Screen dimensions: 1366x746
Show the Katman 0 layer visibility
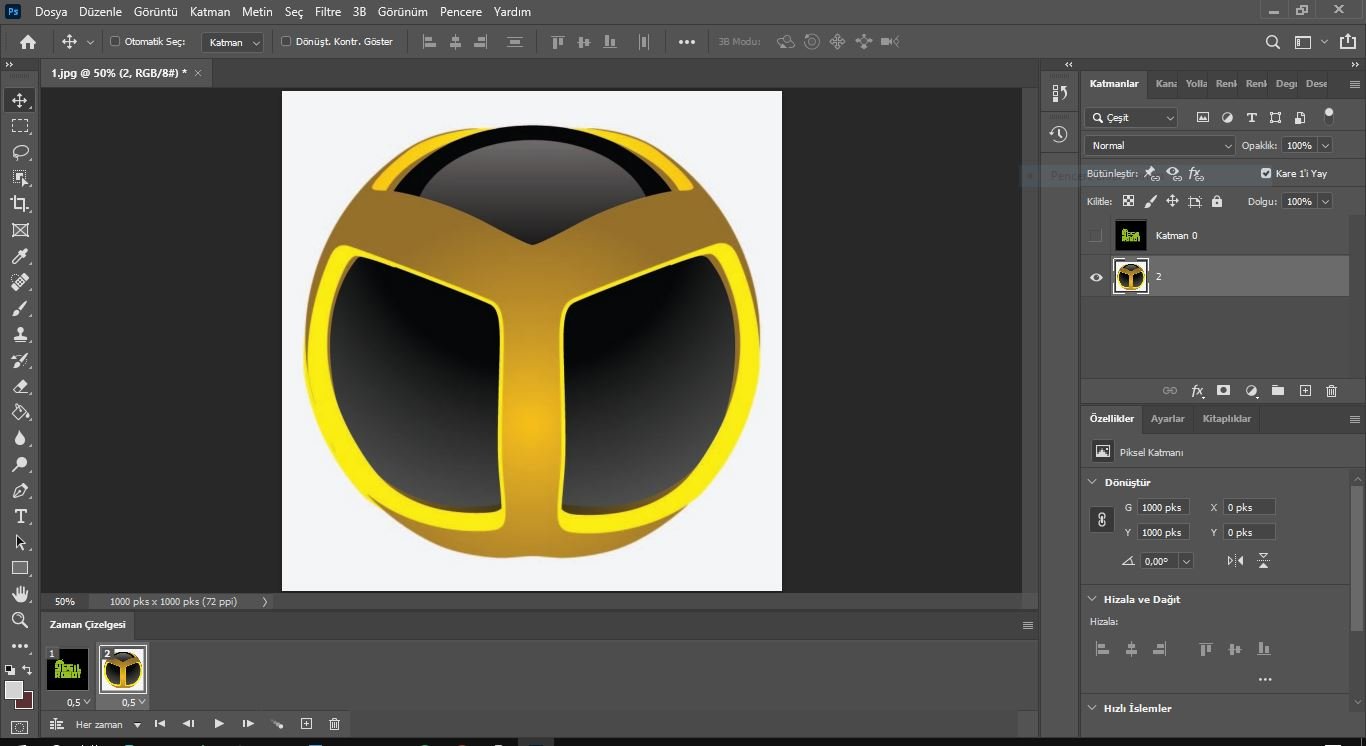1096,236
